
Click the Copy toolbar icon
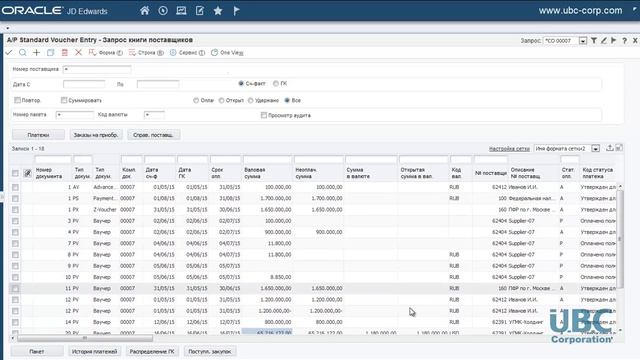click(50, 53)
